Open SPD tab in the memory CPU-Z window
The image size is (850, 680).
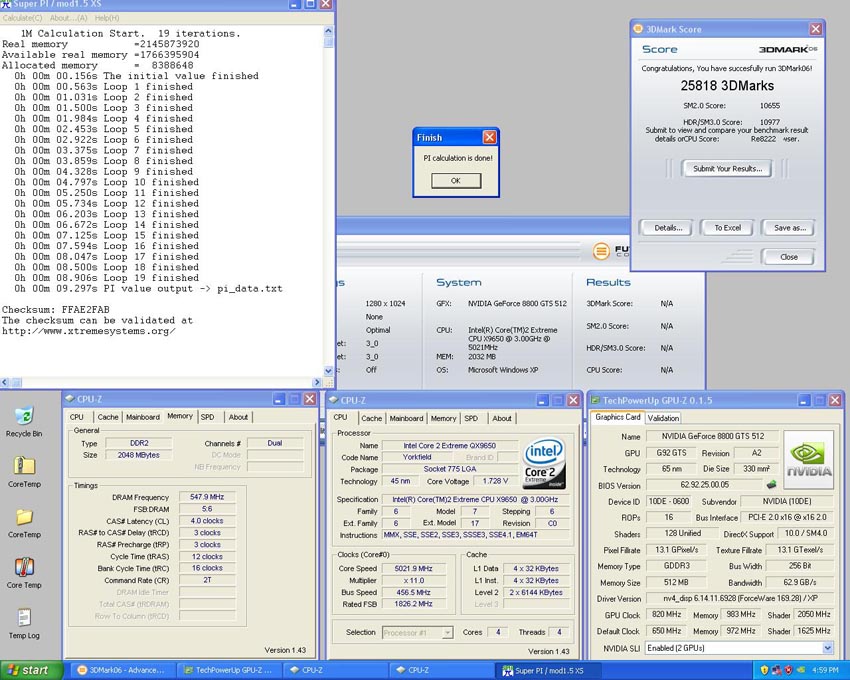point(208,417)
